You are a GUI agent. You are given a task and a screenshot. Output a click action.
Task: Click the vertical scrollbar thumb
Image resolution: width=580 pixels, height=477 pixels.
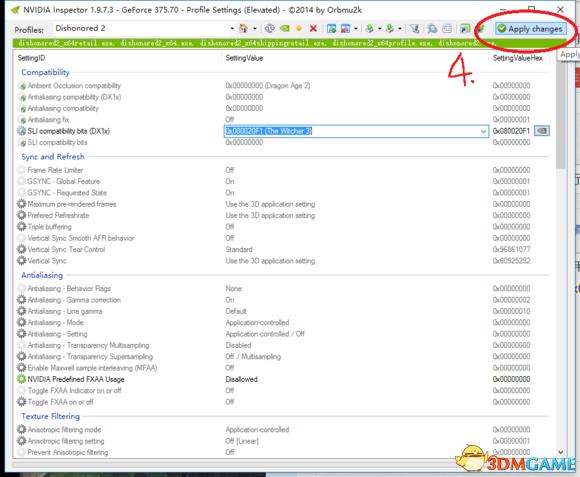pos(561,115)
